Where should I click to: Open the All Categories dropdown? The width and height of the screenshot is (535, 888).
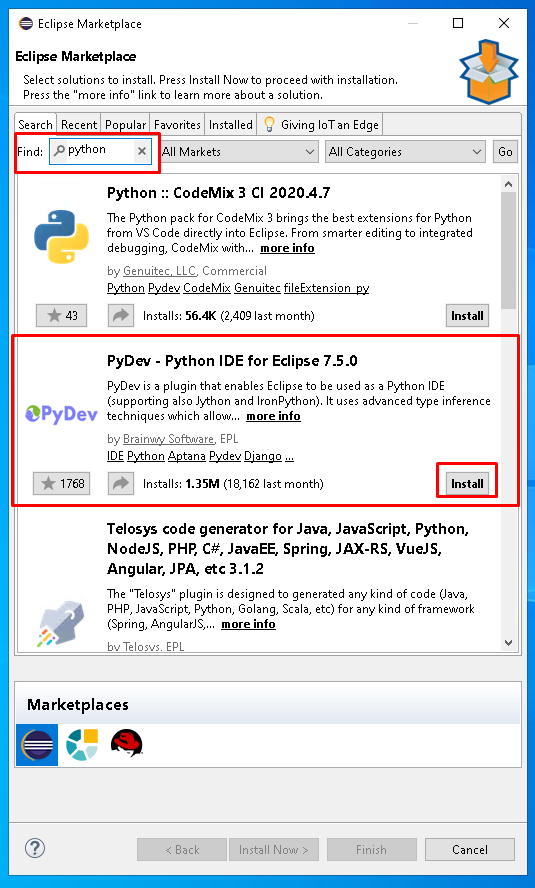[x=405, y=152]
